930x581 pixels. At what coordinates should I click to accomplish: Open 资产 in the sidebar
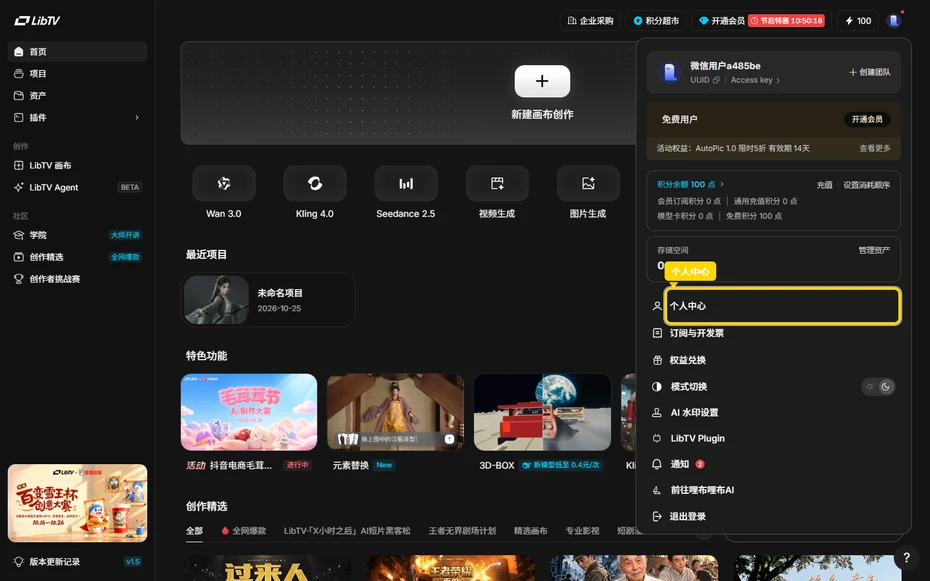(x=78, y=95)
